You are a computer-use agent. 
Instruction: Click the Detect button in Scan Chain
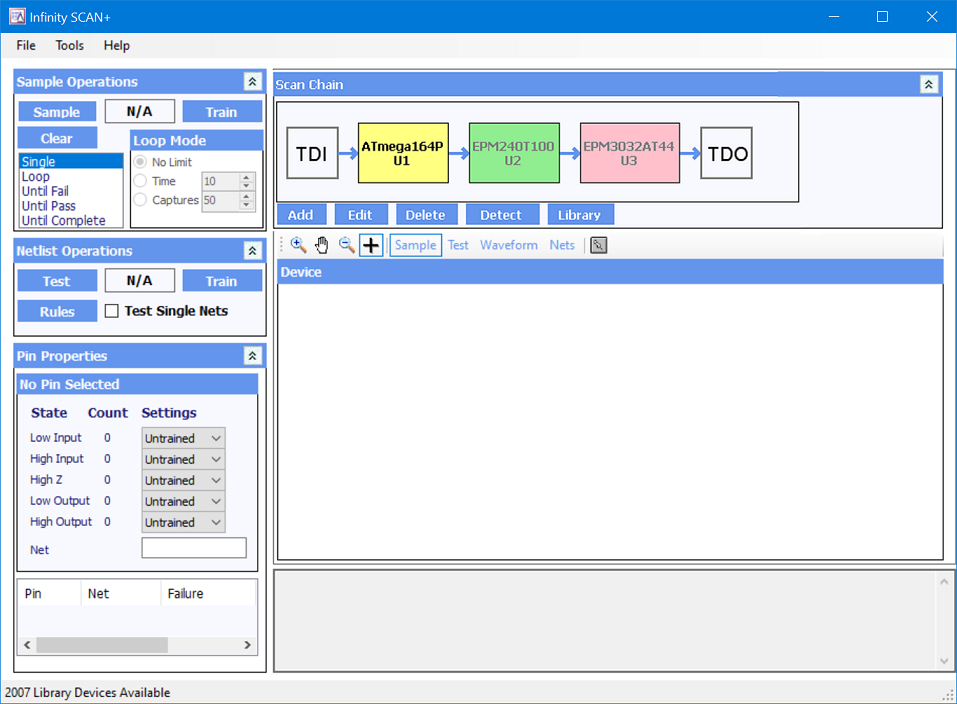tap(501, 215)
